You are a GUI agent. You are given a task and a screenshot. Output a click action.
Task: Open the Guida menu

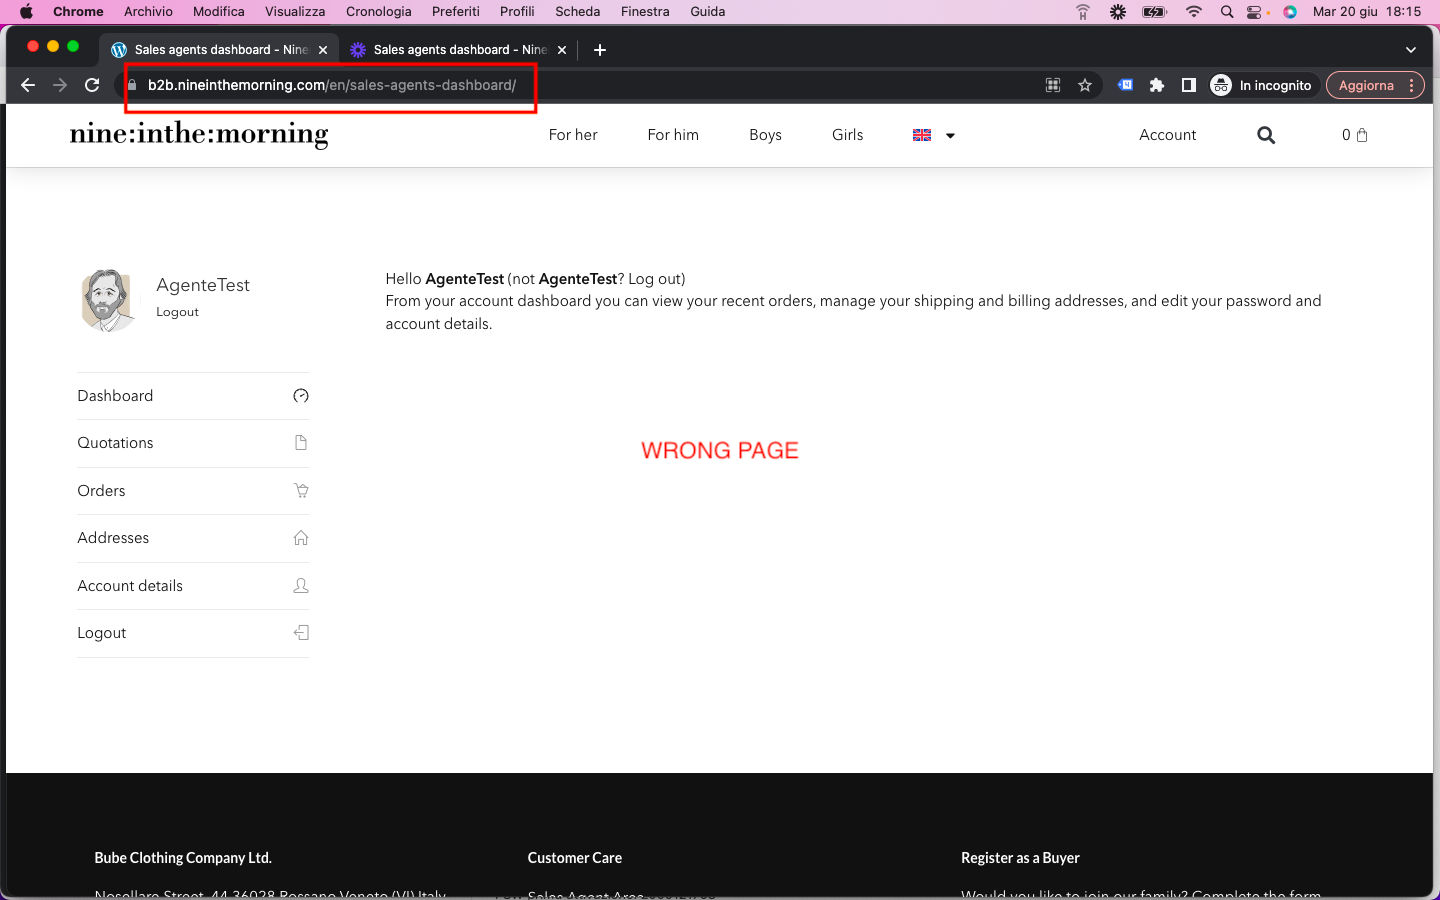708,12
